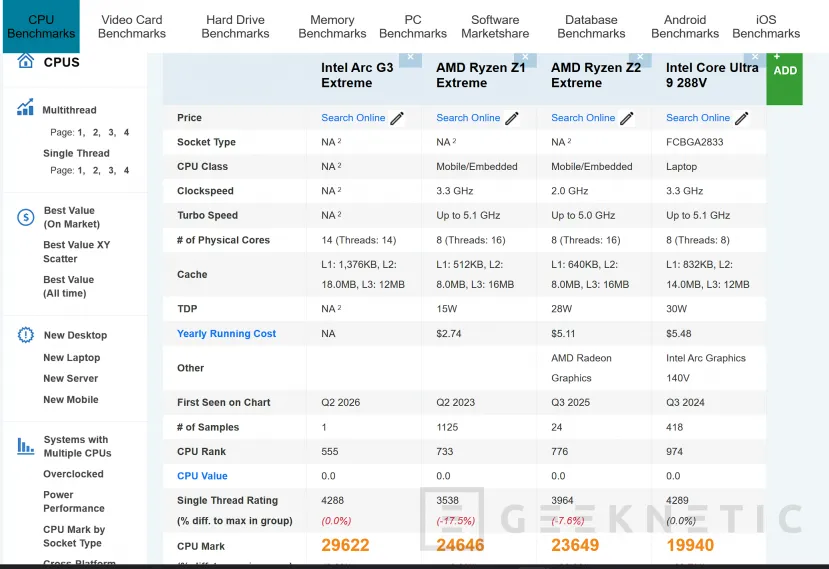Remove Intel Arc G3 Extreme from comparison
This screenshot has width=829, height=569.
410,59
